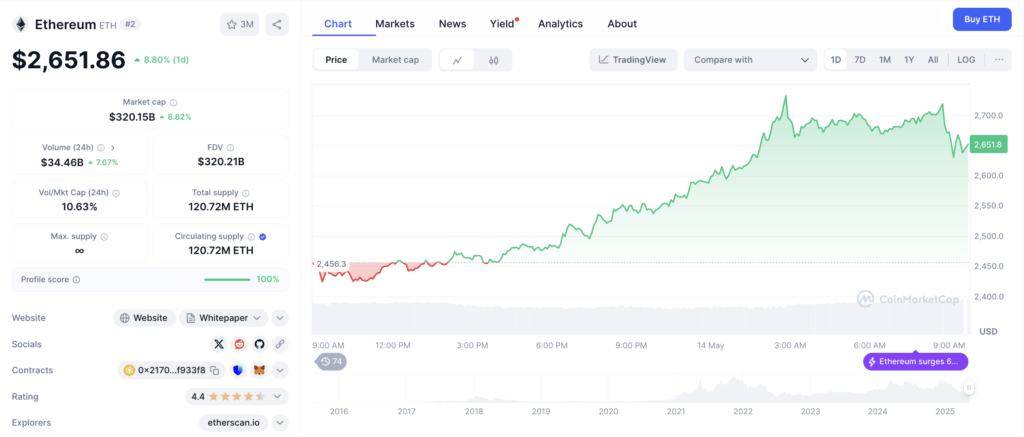Select Market cap chart mode
The width and height of the screenshot is (1024, 437).
(396, 60)
